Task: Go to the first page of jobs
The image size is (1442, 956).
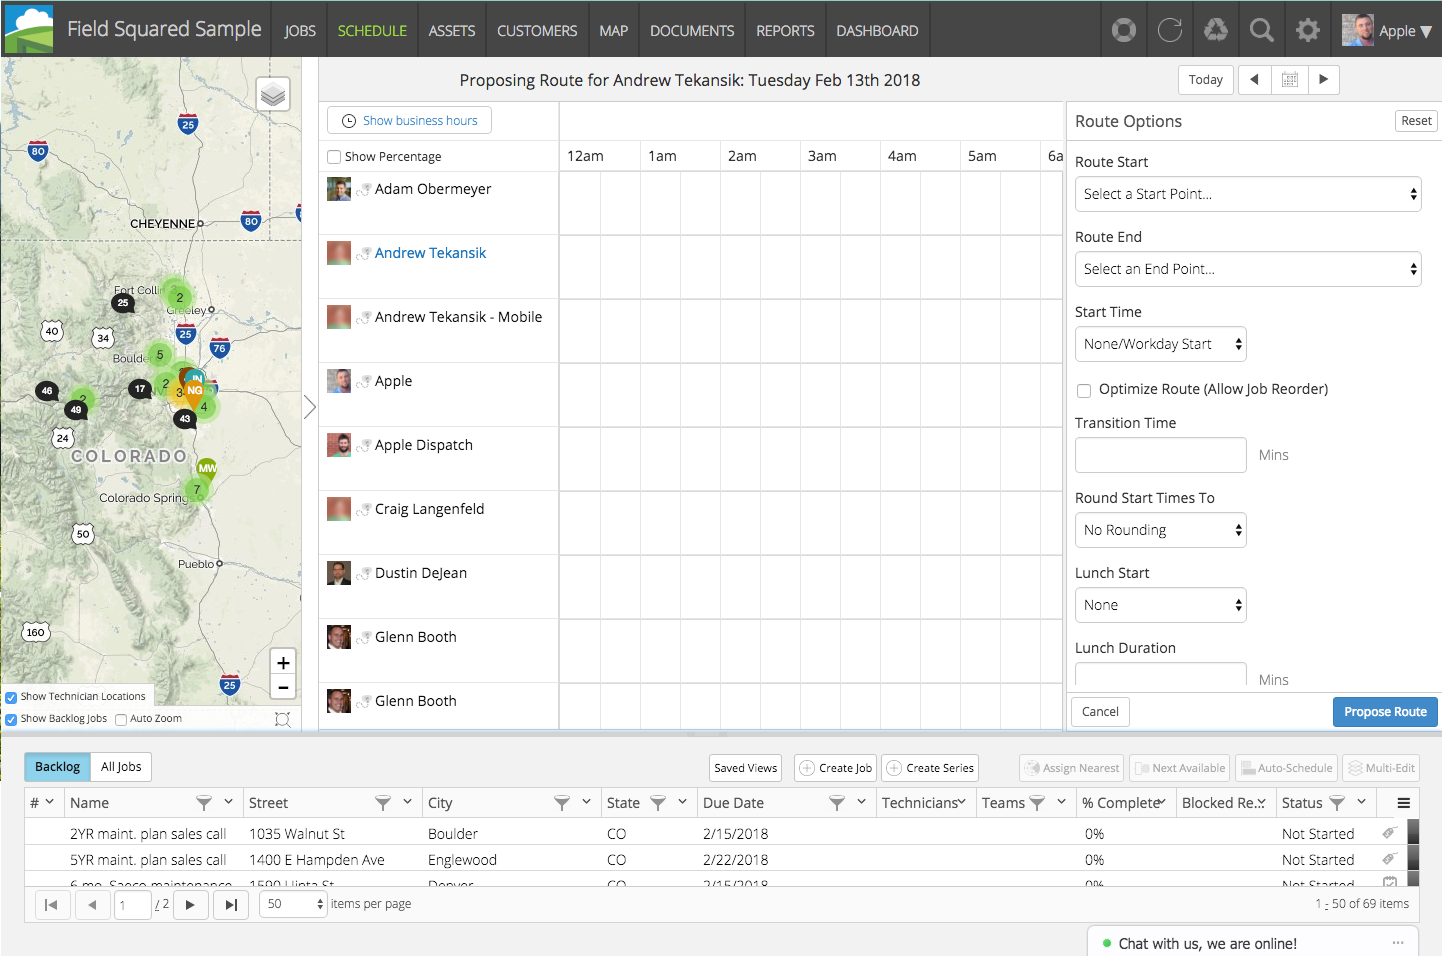Action: [x=52, y=905]
